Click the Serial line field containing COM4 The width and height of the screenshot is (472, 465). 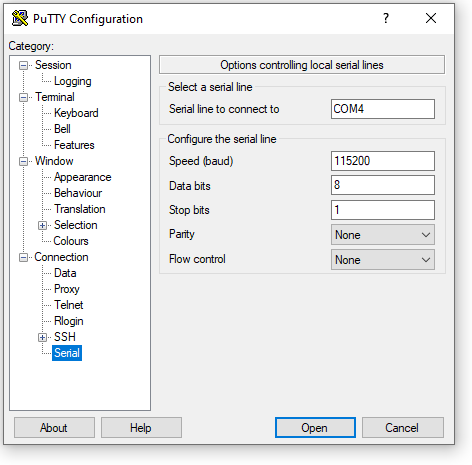pyautogui.click(x=383, y=109)
